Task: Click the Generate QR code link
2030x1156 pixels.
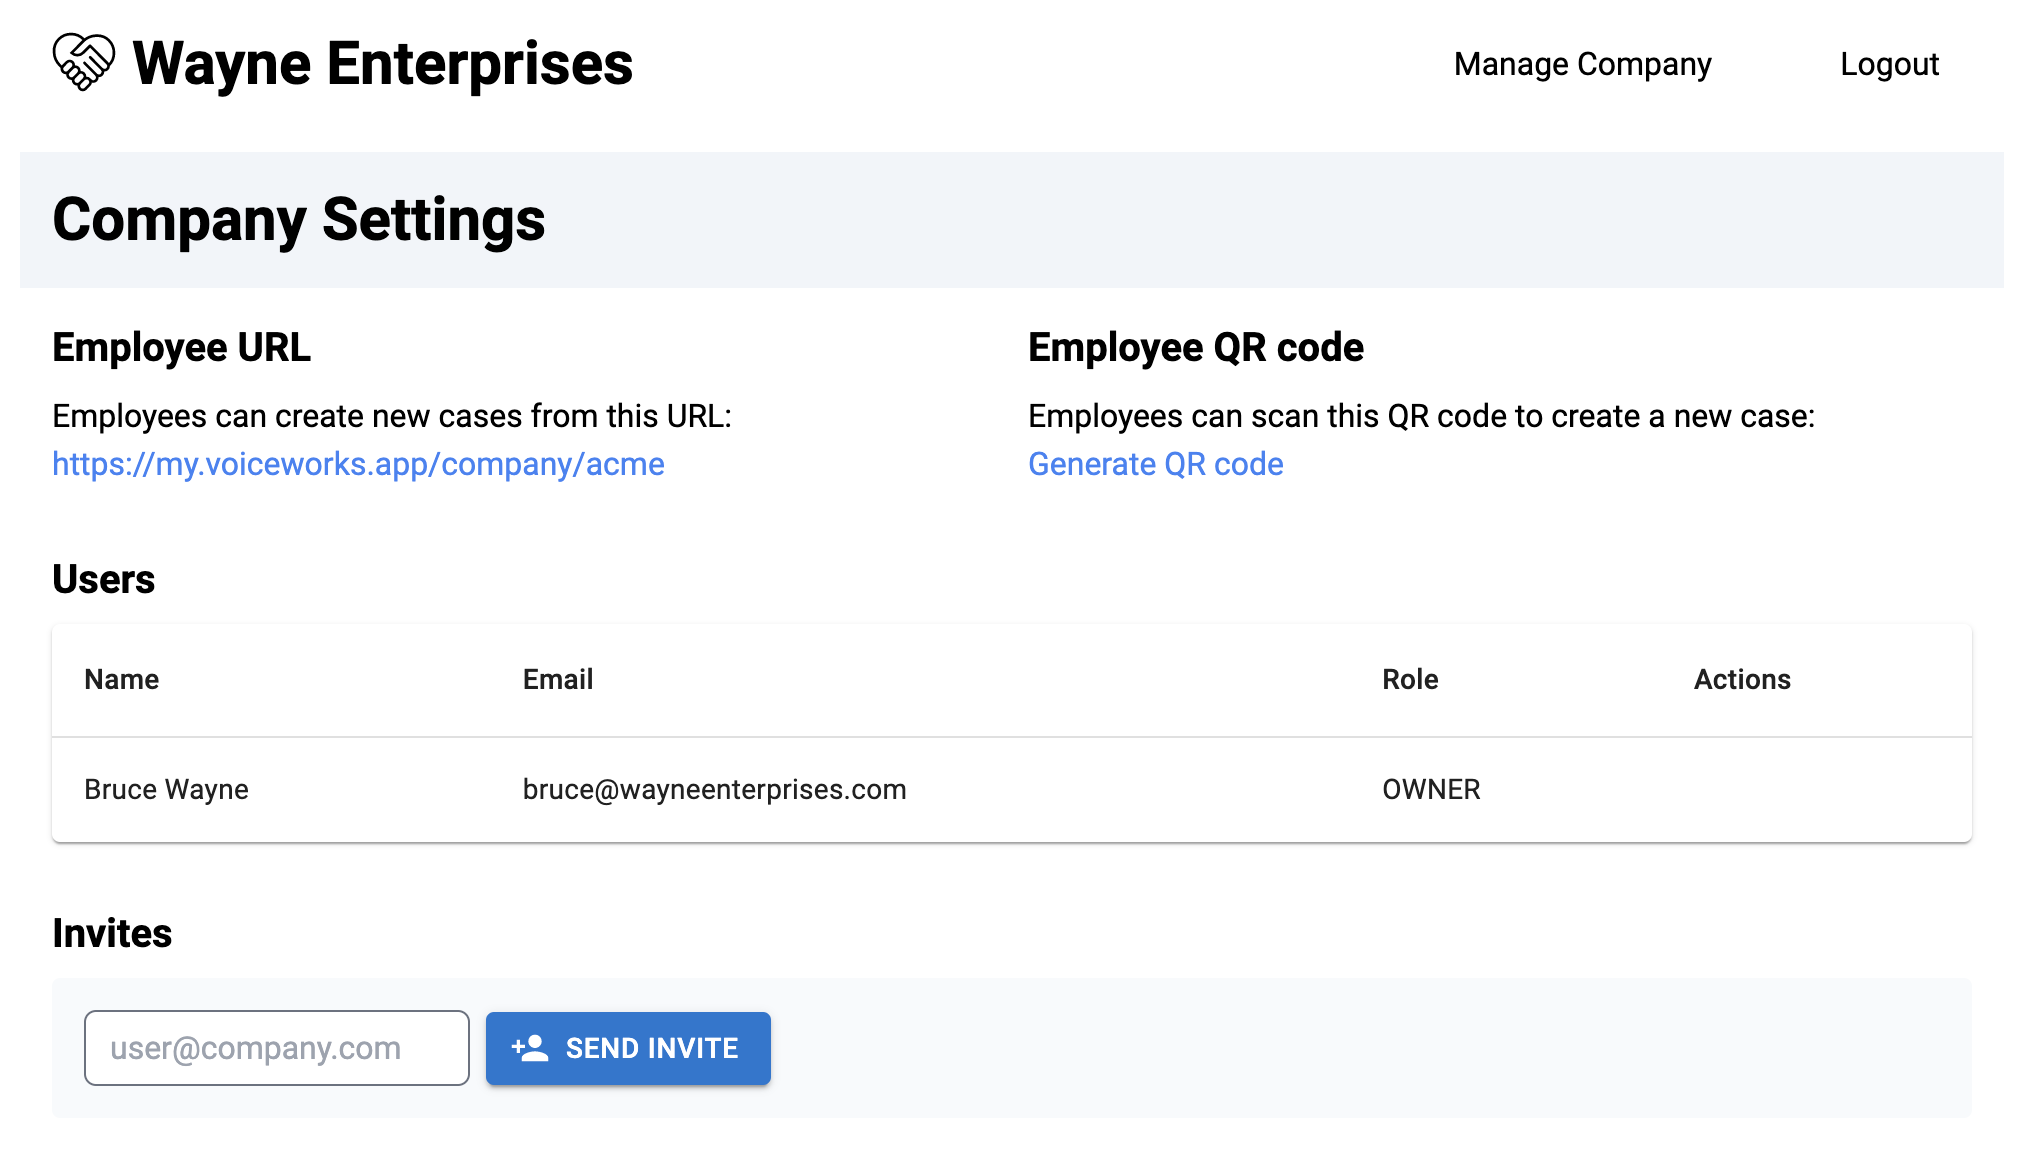Action: coord(1155,464)
